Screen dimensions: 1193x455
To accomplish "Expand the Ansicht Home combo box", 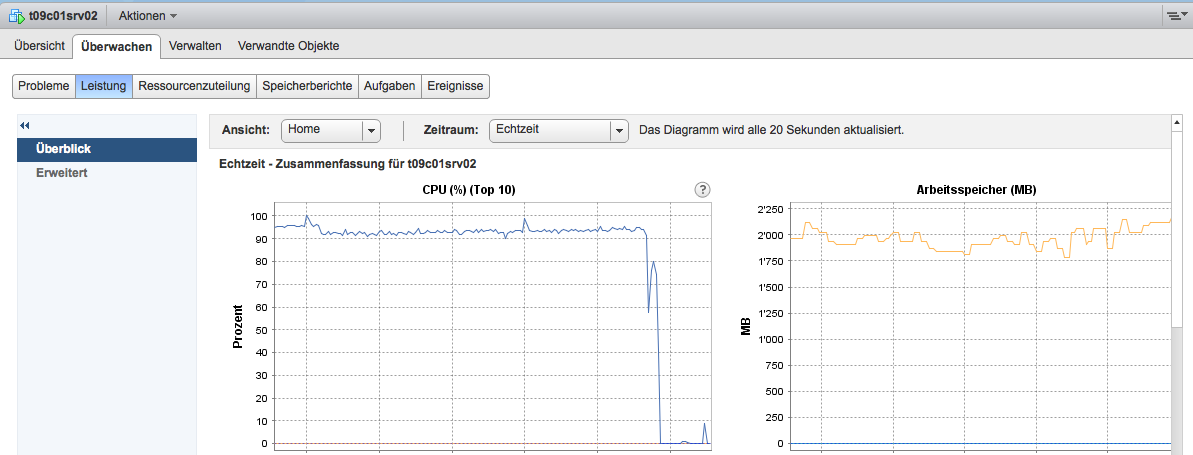I will pos(371,130).
